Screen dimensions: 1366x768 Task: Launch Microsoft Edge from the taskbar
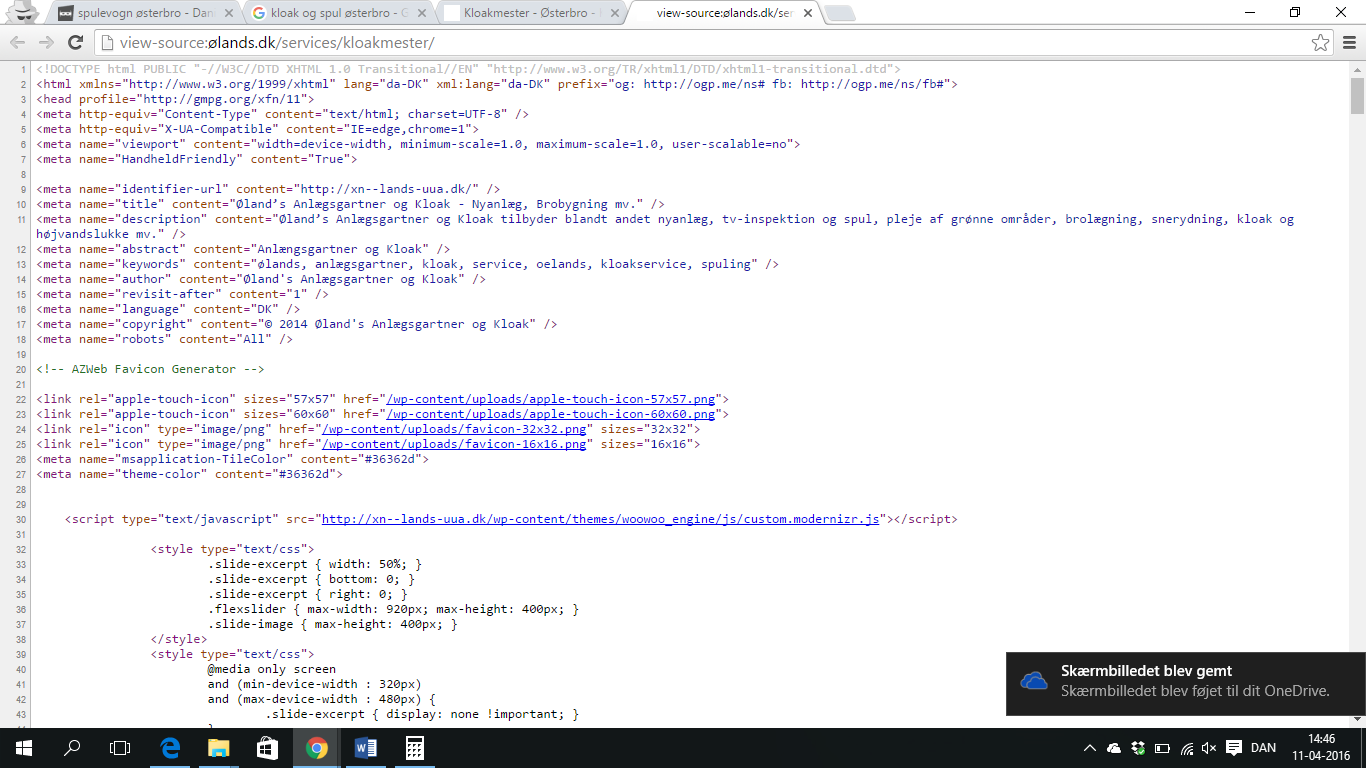point(169,748)
